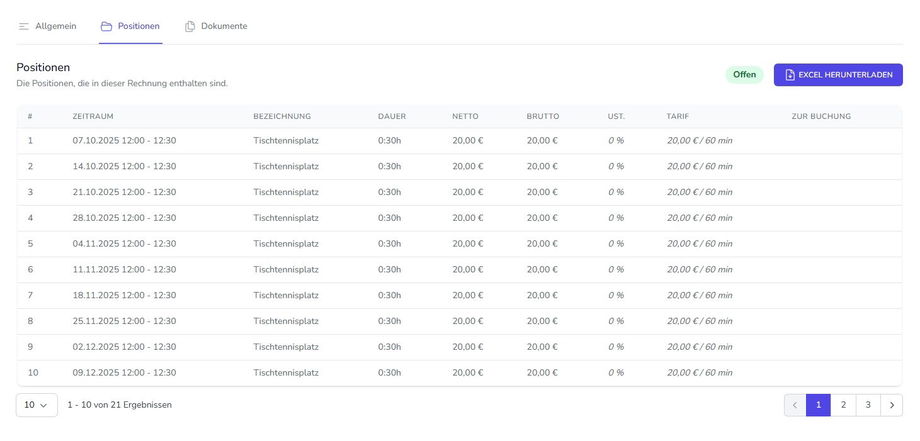The image size is (920, 441).
Task: Click the Excel file download icon
Action: pyautogui.click(x=790, y=75)
